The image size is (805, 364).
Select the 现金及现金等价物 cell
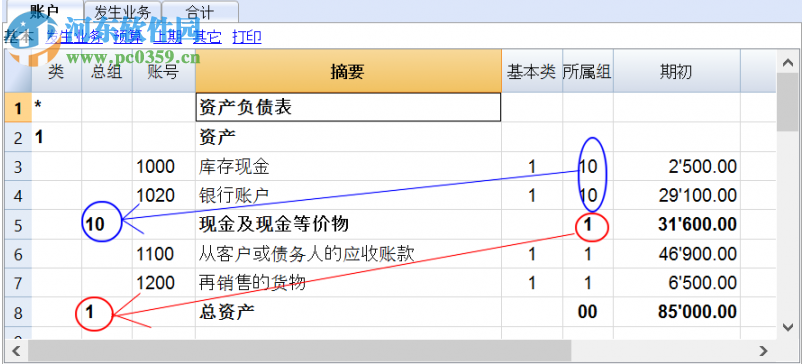tap(348, 224)
